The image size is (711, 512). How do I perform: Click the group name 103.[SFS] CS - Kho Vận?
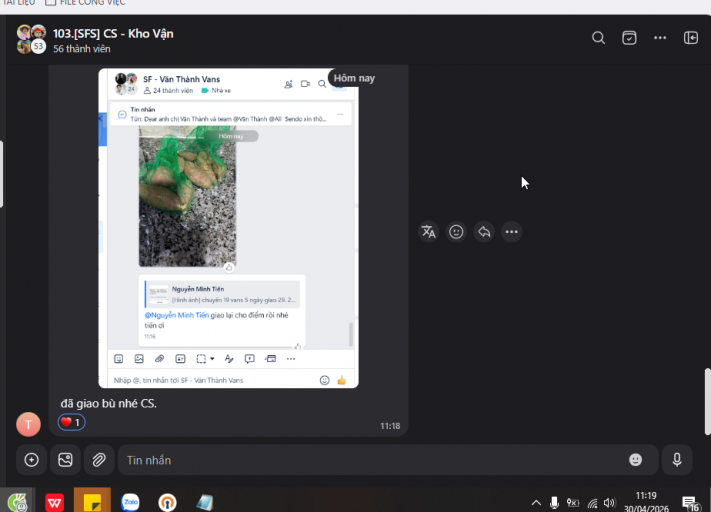click(x=113, y=34)
